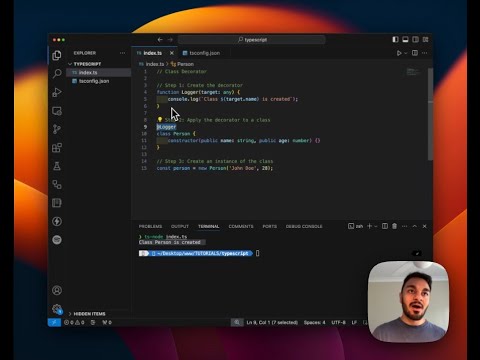Click the forwarded ports status bar item
Screen dimensions: 480x360
click(107, 322)
